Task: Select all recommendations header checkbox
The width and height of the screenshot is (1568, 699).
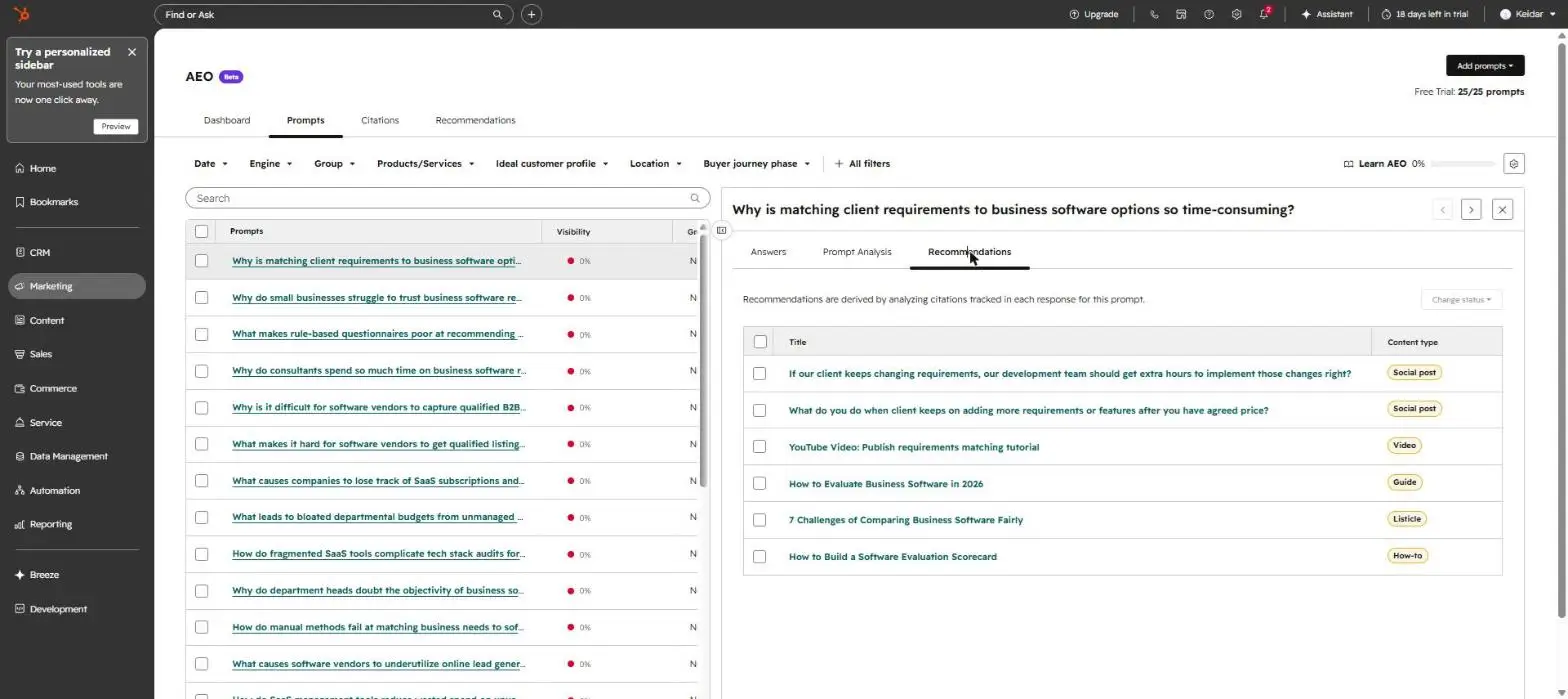Action: [x=760, y=342]
